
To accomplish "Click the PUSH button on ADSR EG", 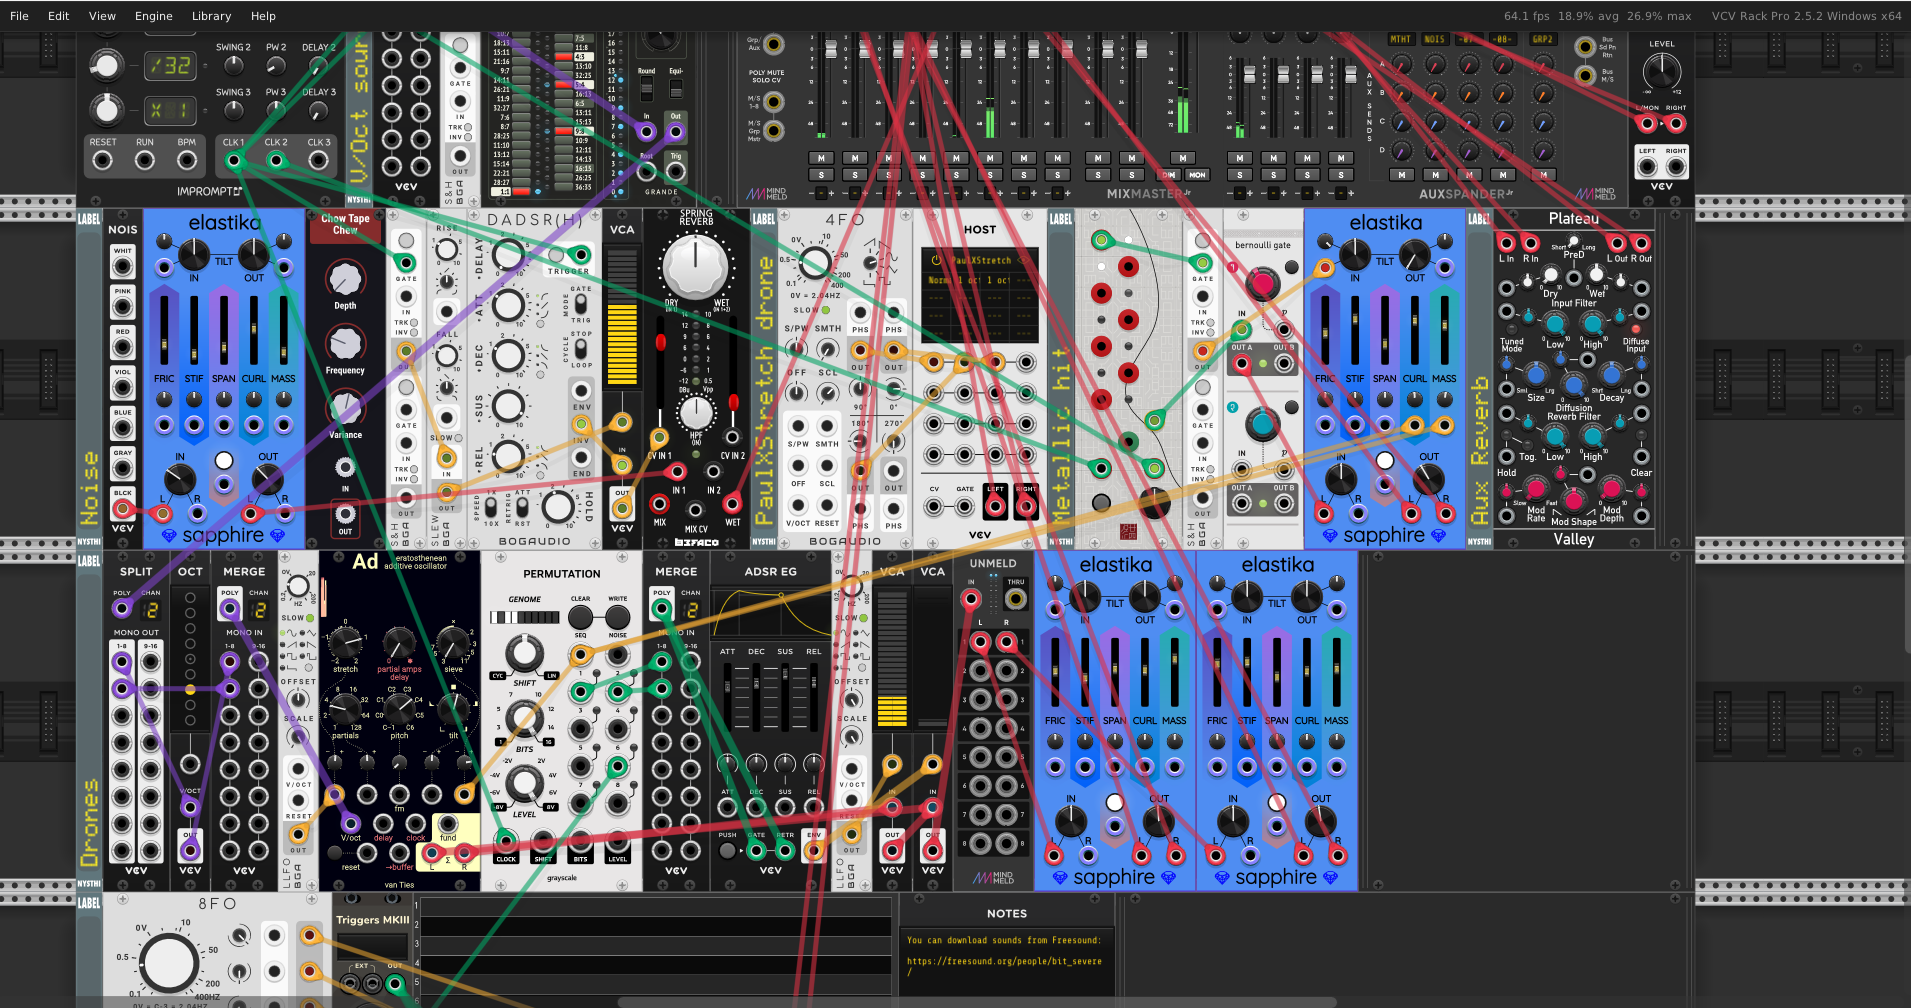I will tap(727, 851).
